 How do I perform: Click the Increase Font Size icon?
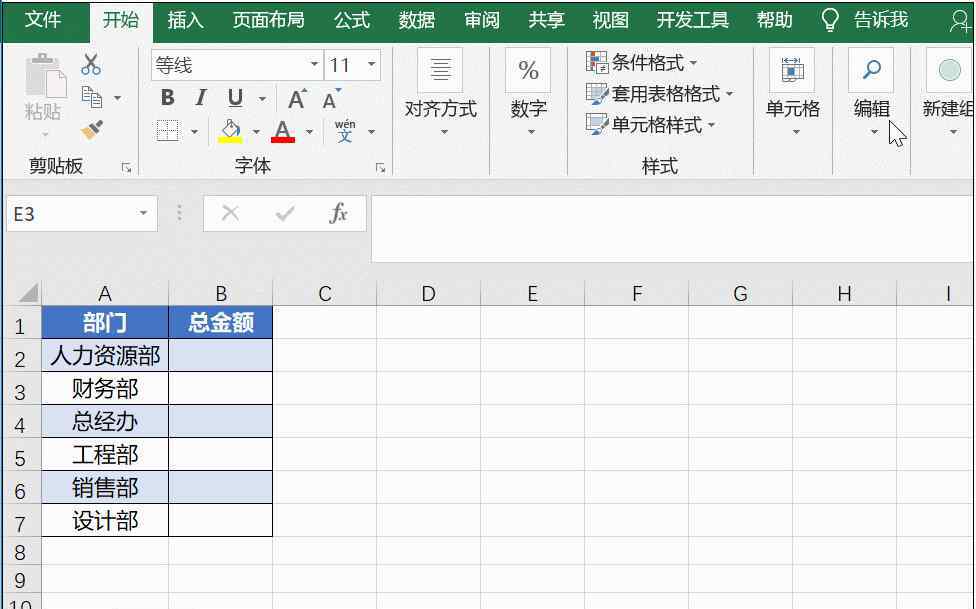click(x=297, y=98)
